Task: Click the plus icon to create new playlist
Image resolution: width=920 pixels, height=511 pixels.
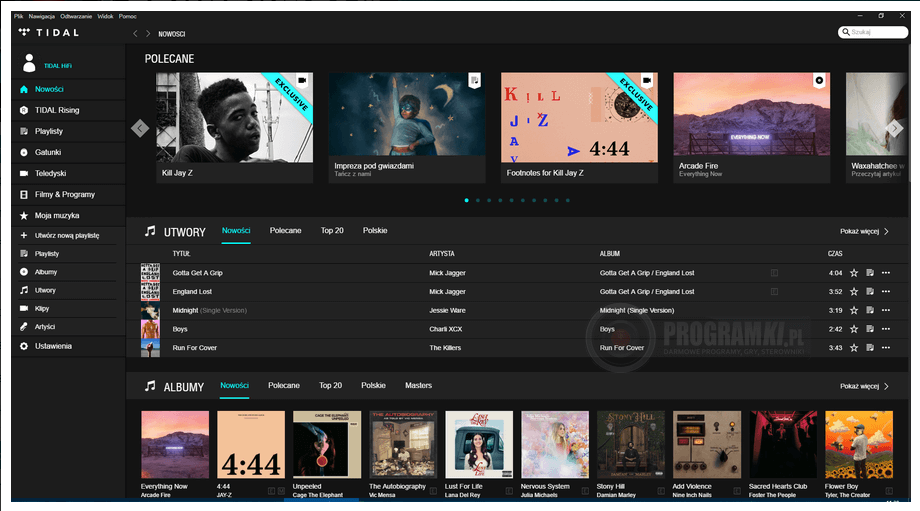Action: 24,235
